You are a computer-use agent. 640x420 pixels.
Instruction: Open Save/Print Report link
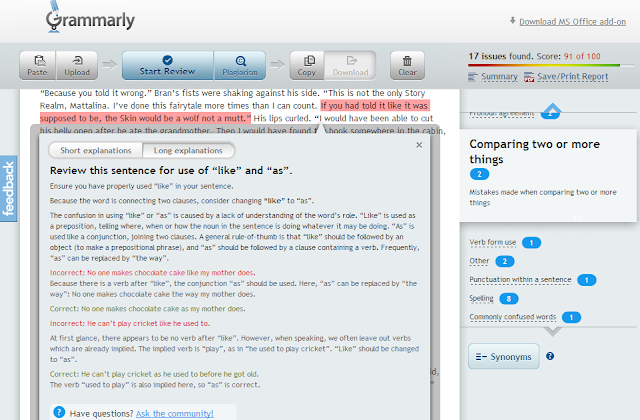click(x=572, y=76)
